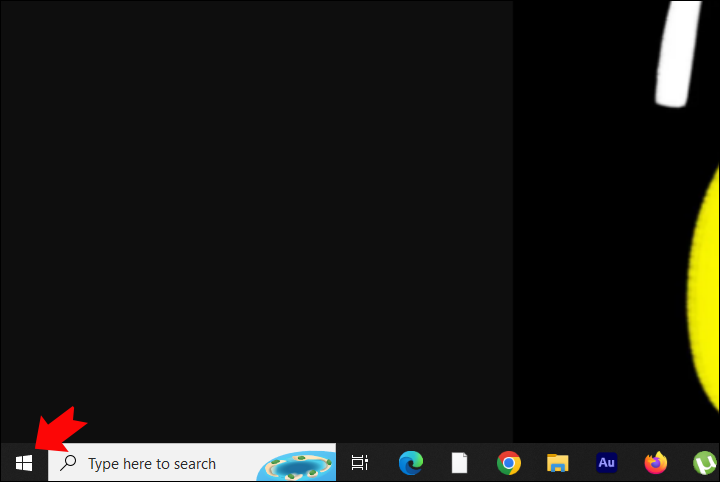Open File Explorer from the taskbar
The width and height of the screenshot is (720, 482).
tap(557, 463)
